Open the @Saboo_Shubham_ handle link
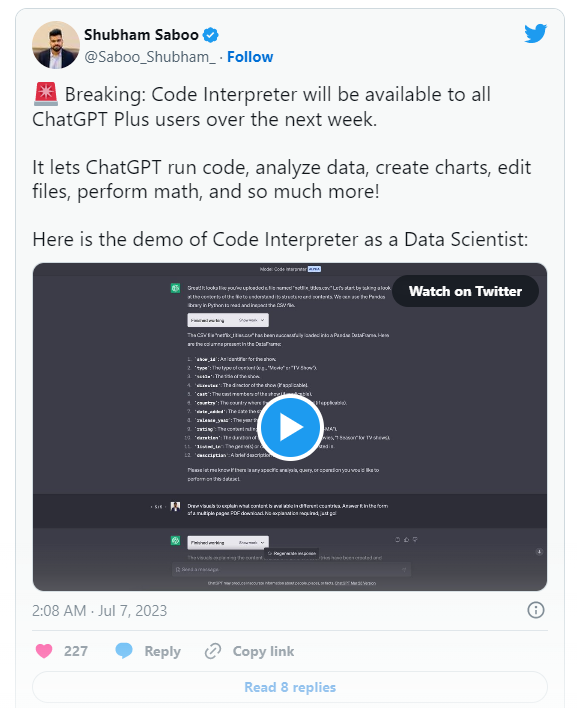This screenshot has height=708, width=577. (x=150, y=57)
